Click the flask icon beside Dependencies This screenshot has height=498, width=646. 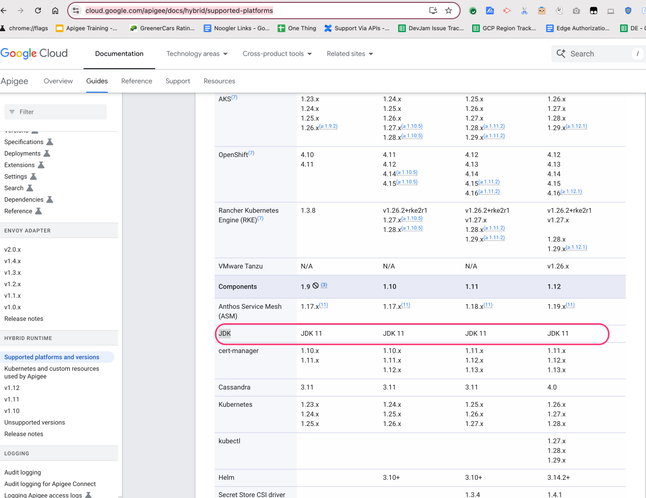coord(49,199)
